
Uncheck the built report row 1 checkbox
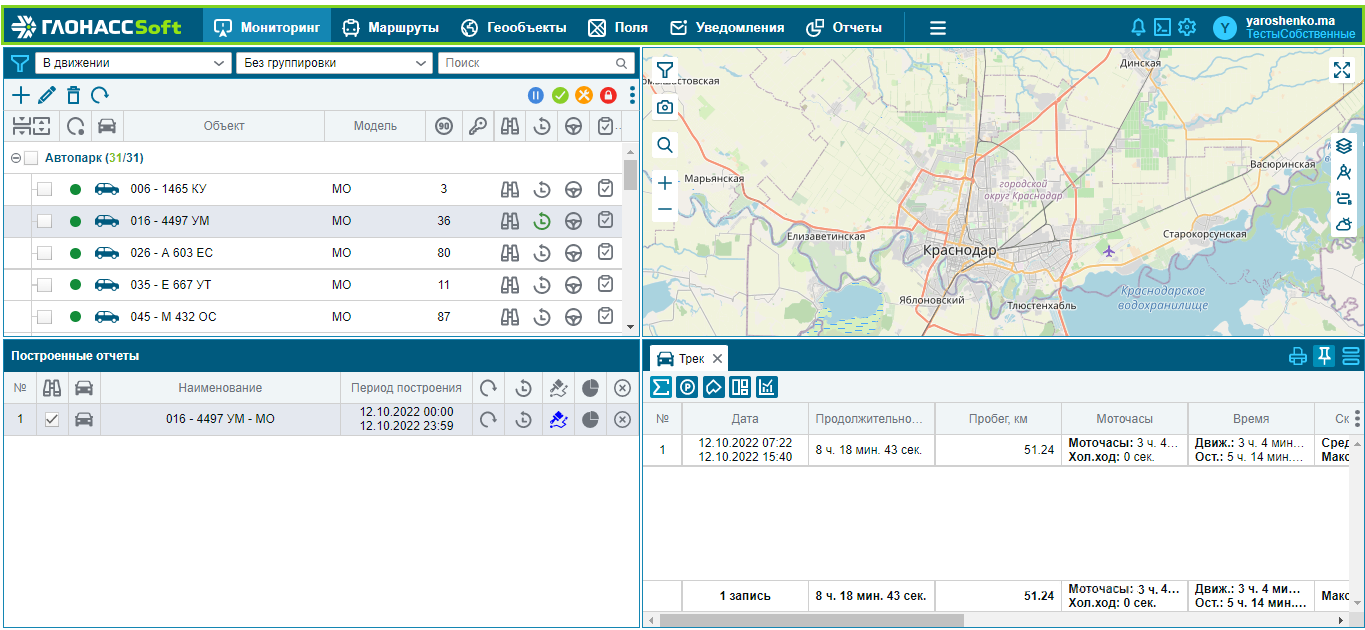[x=52, y=420]
